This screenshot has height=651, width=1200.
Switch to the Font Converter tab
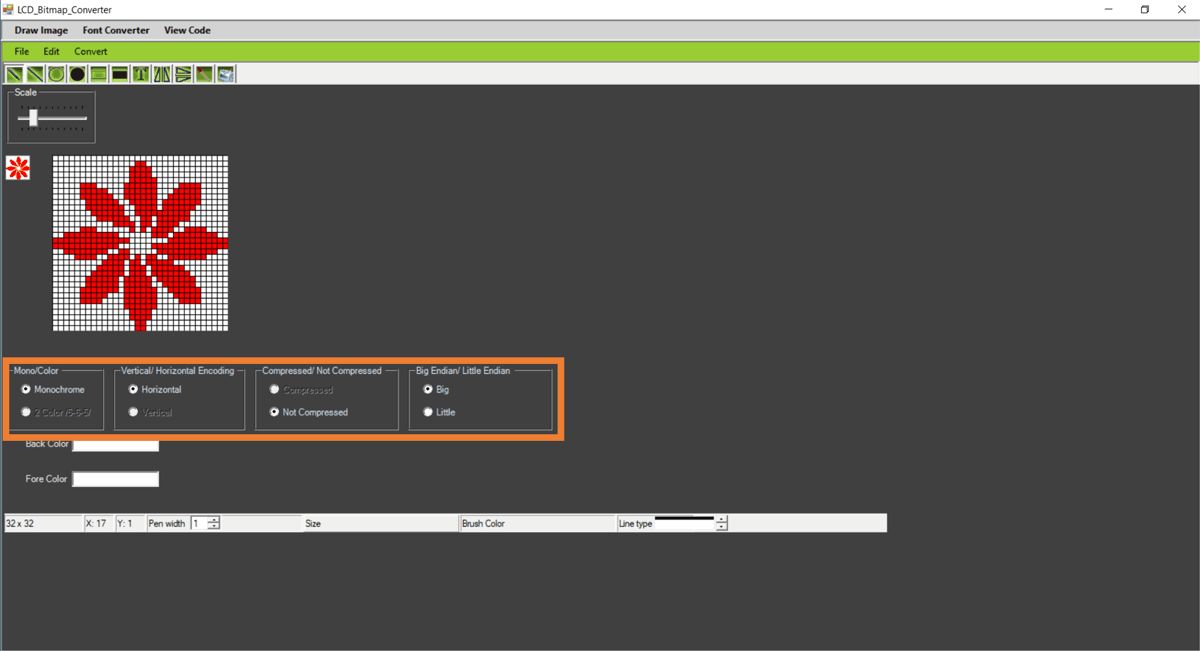116,30
